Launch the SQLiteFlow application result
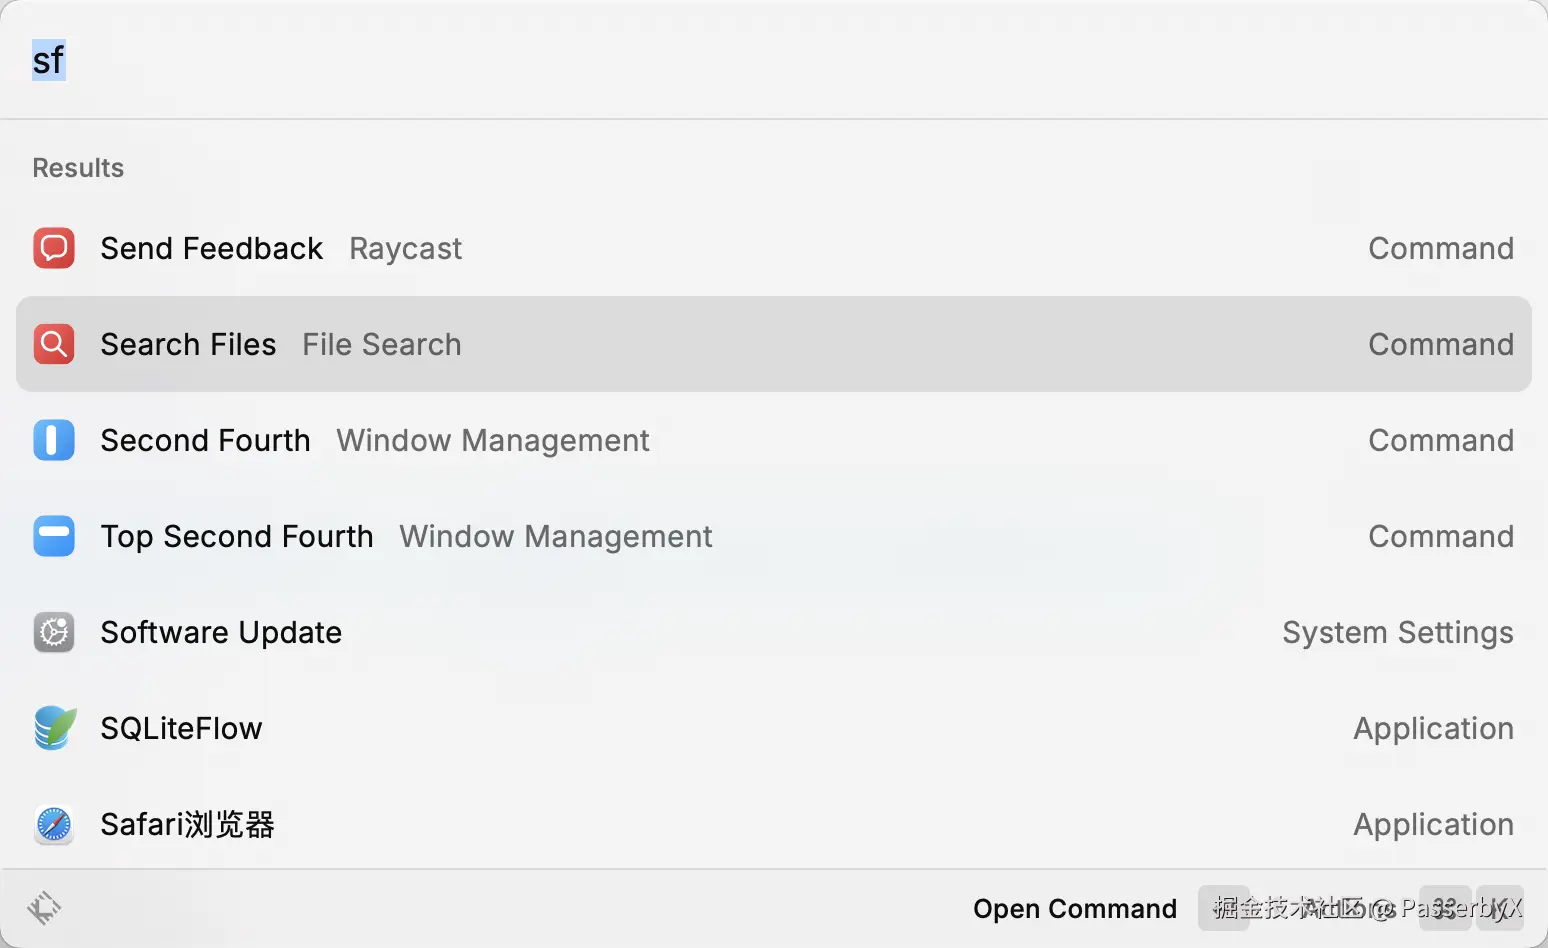This screenshot has width=1548, height=948. tap(700, 728)
